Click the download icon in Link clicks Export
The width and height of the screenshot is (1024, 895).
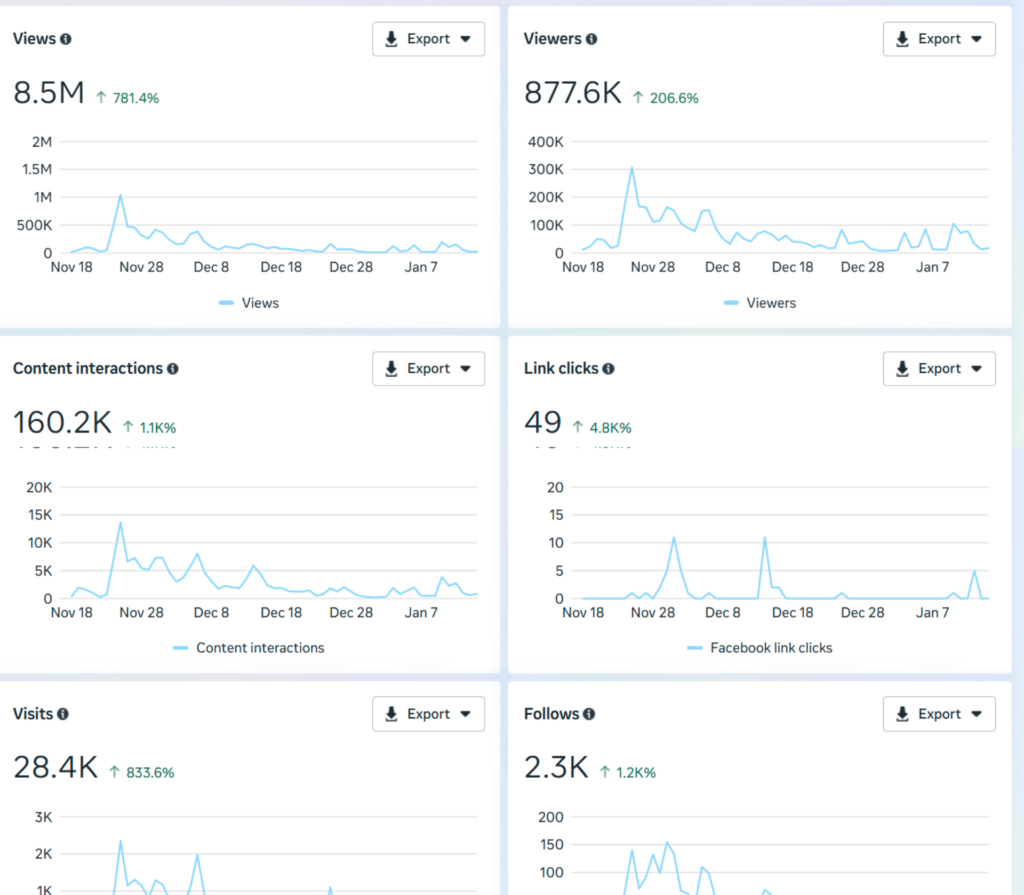pyautogui.click(x=903, y=369)
